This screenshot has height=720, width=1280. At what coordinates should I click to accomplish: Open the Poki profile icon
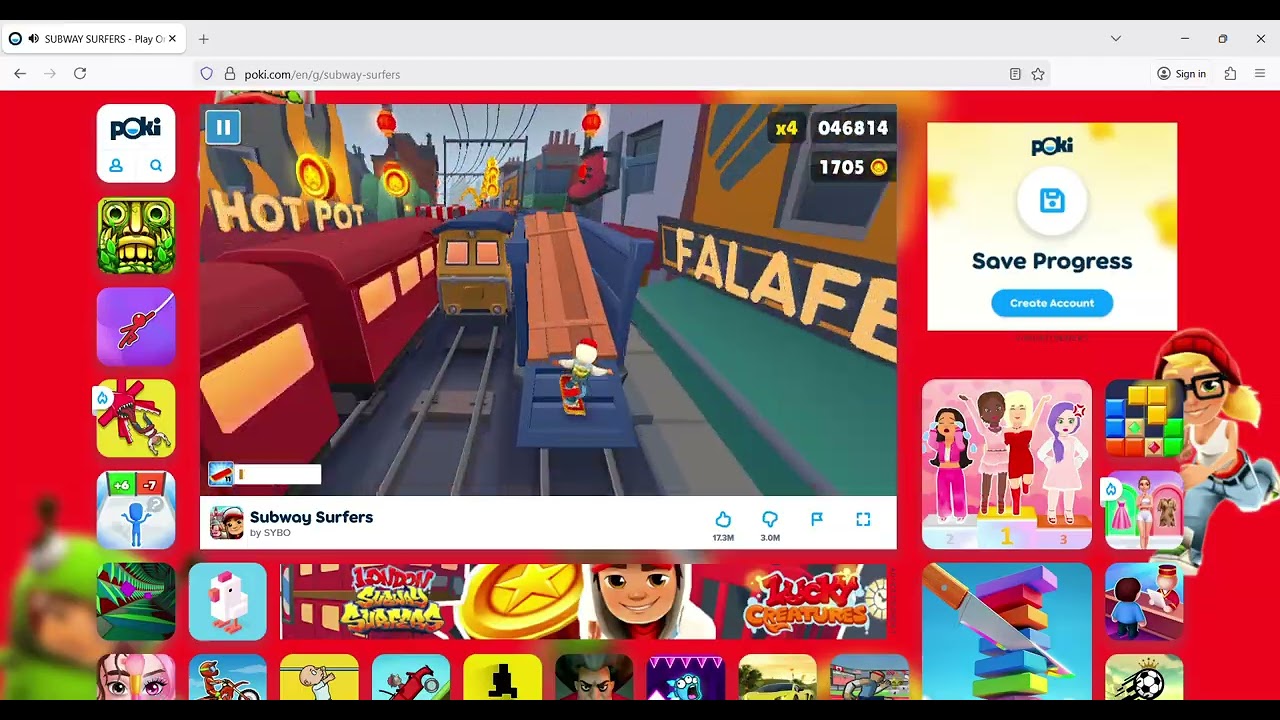(116, 166)
